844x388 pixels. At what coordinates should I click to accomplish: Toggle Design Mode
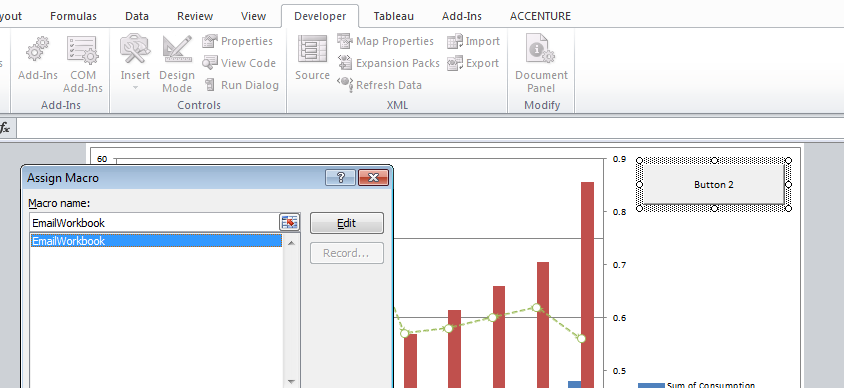[177, 65]
